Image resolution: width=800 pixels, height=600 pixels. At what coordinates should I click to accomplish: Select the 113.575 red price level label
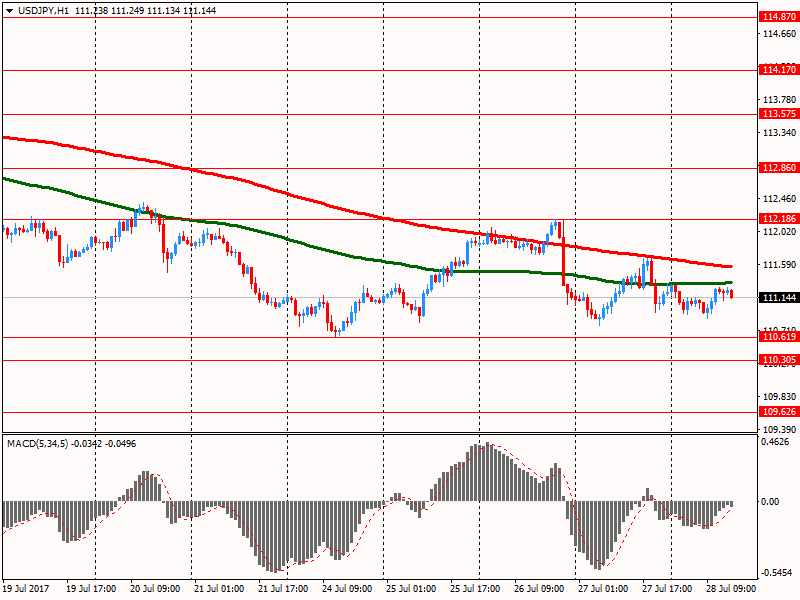779,114
